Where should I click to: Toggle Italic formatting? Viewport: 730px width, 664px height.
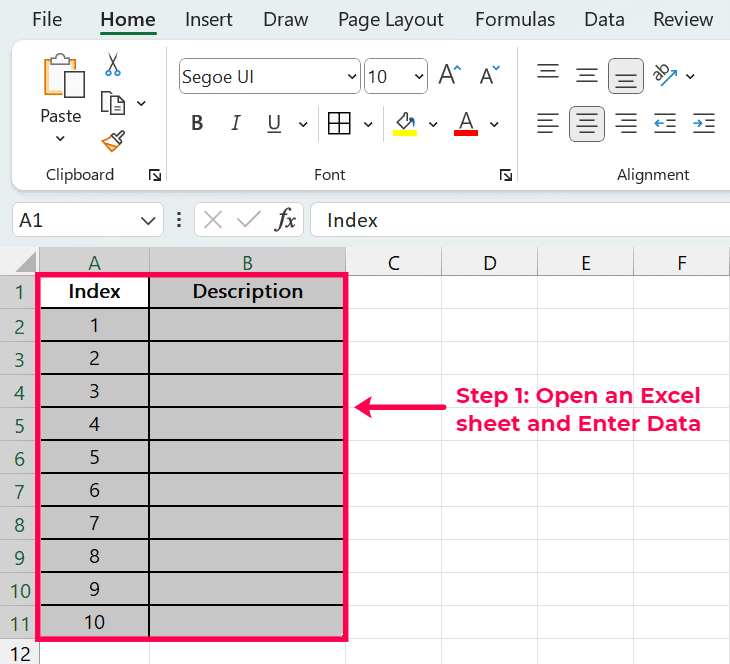pyautogui.click(x=236, y=123)
